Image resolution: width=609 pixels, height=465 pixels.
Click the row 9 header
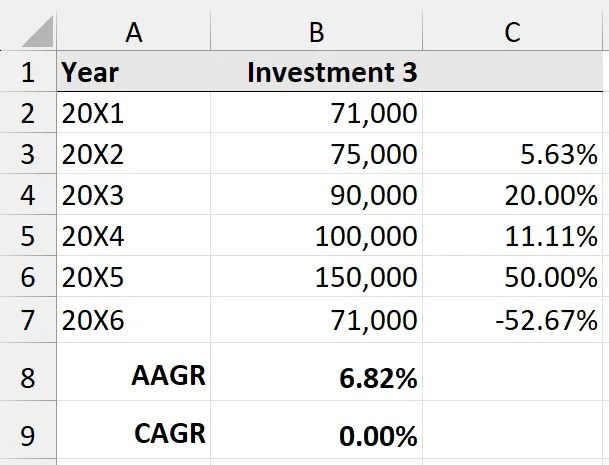pyautogui.click(x=28, y=436)
